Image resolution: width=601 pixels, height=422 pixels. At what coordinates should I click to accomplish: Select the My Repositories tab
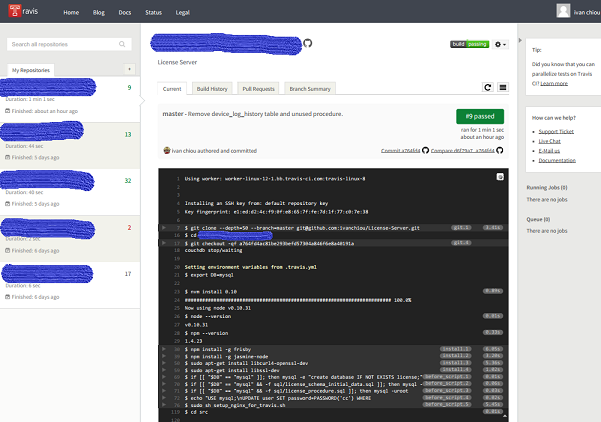[x=31, y=70]
